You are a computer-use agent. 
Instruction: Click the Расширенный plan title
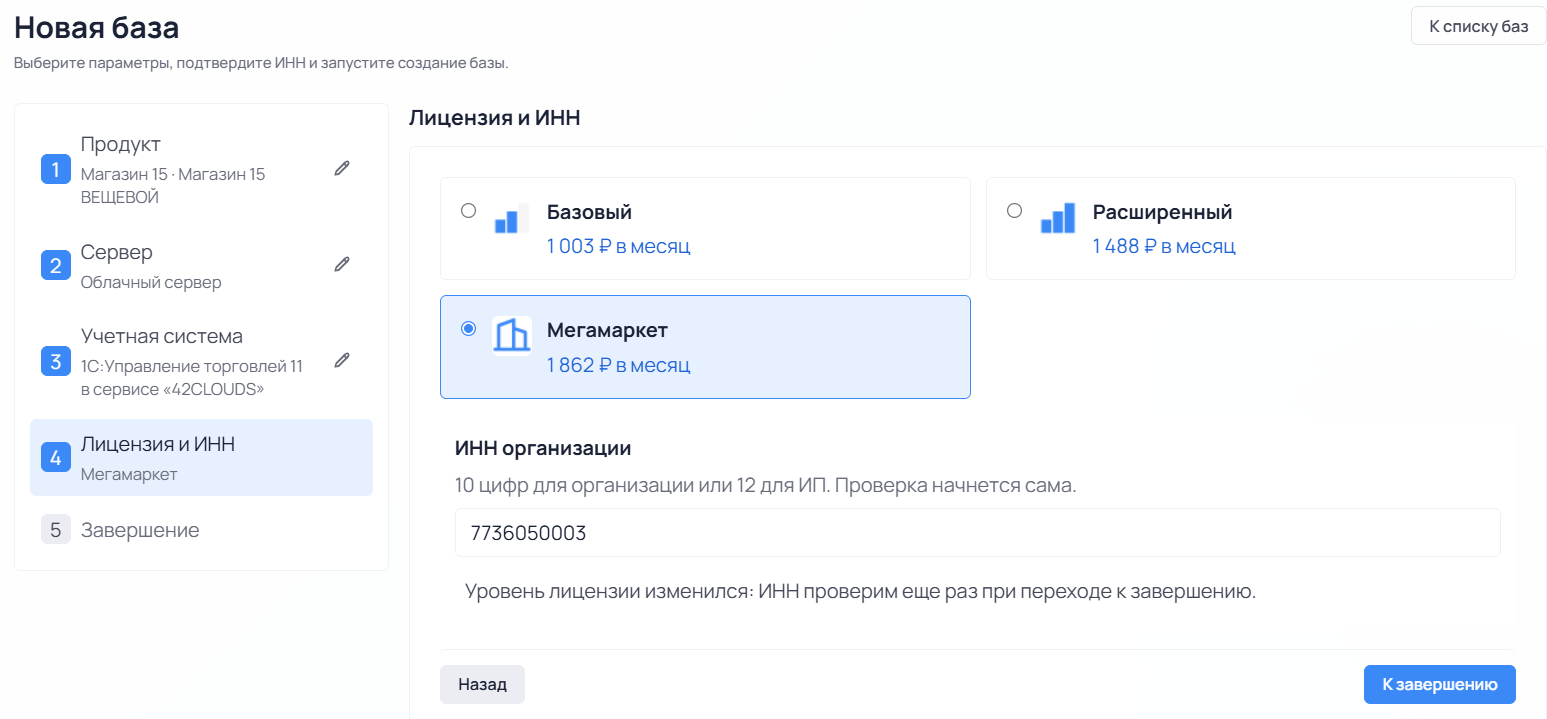(x=1162, y=212)
